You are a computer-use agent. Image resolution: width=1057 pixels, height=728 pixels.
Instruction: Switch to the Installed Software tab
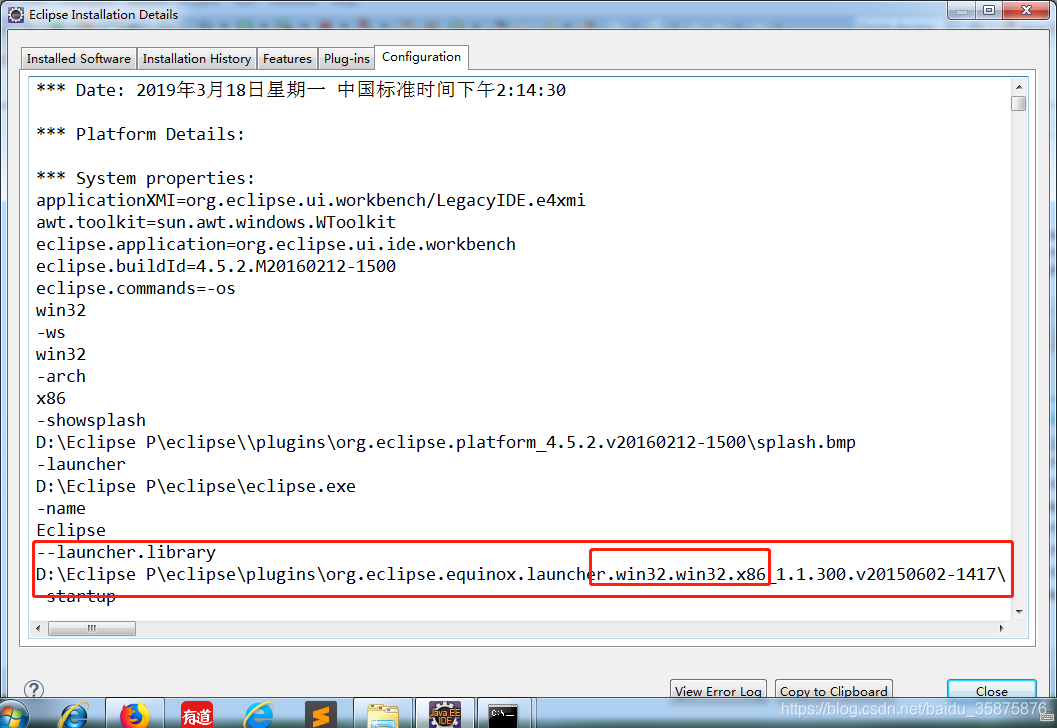79,59
